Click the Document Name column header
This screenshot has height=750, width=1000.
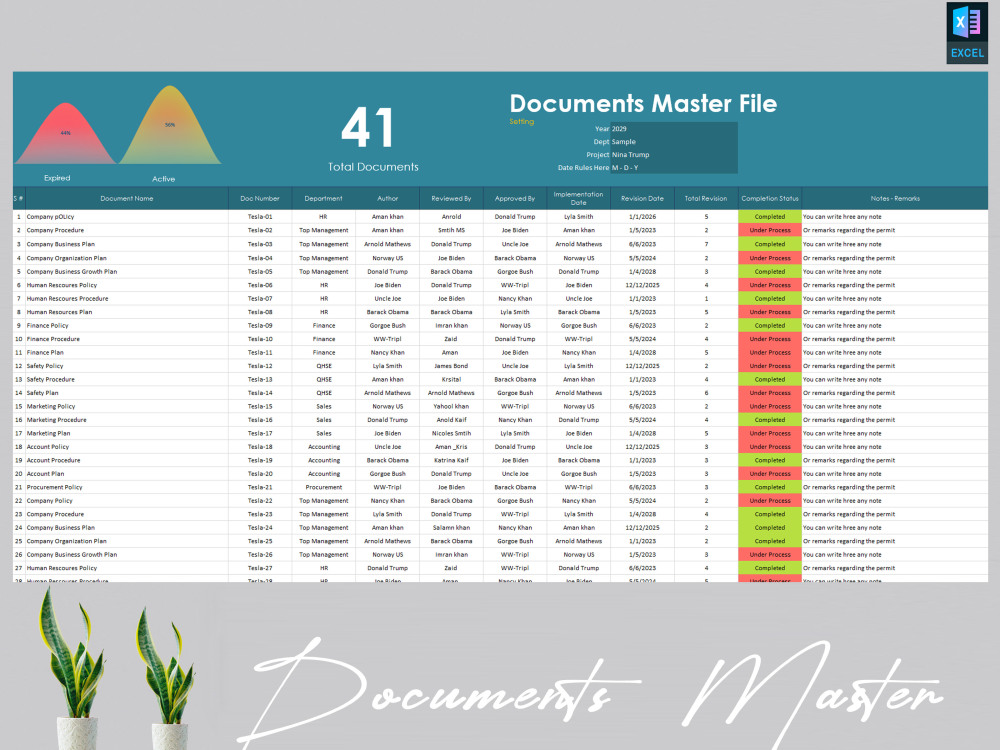click(x=126, y=198)
